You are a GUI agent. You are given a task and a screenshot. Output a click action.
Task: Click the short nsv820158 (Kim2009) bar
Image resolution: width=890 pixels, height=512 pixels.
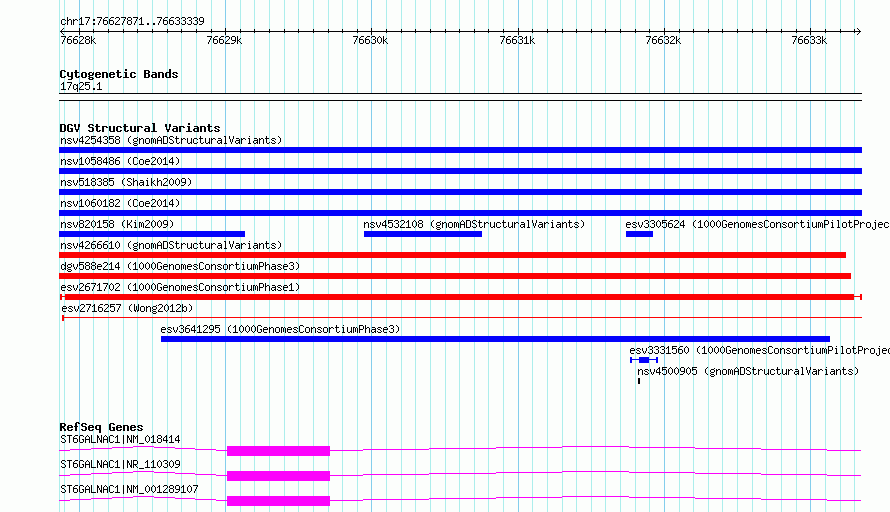point(152,234)
